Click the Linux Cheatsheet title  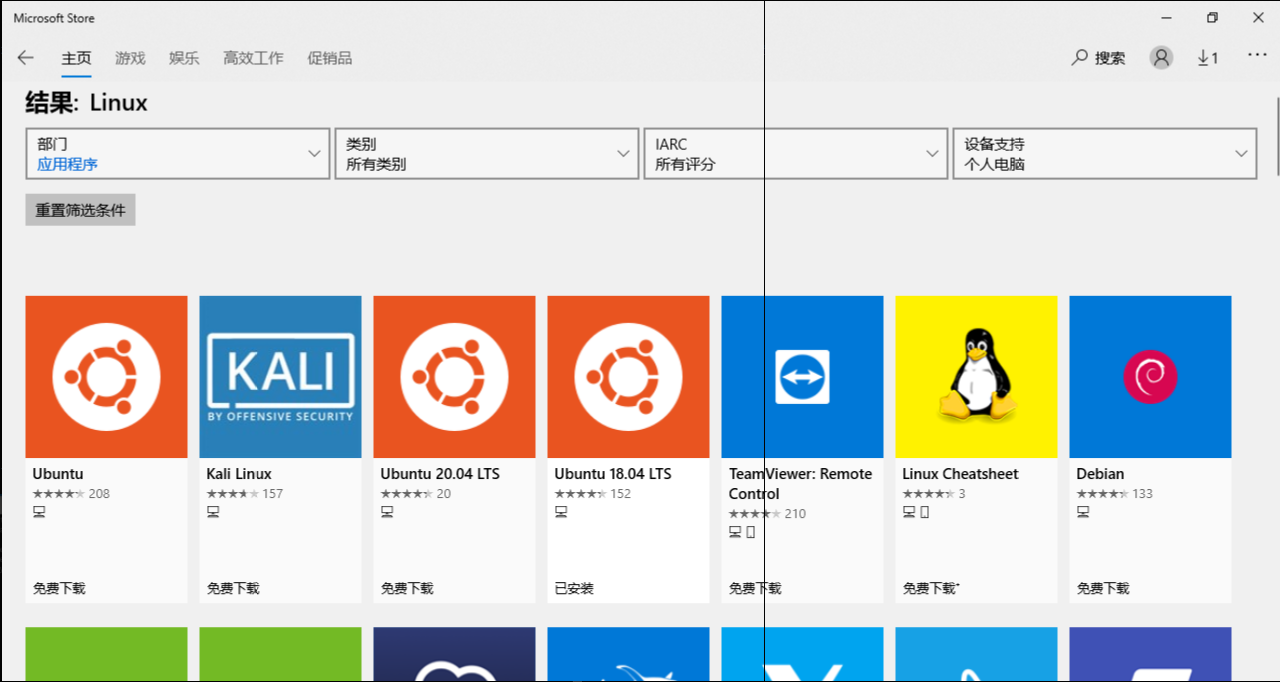point(960,474)
